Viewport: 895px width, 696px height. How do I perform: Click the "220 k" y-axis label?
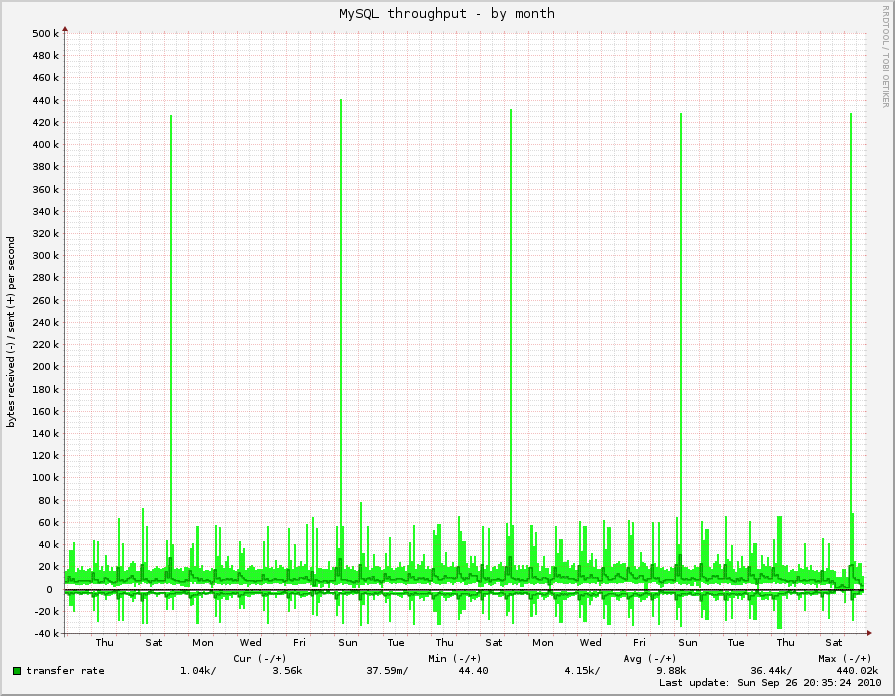(45, 345)
